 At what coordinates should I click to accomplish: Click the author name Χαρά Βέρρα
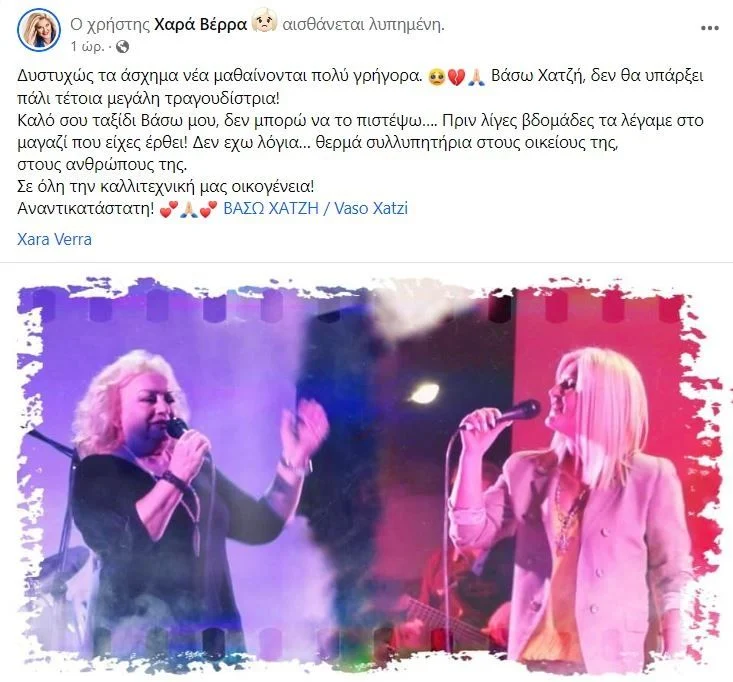point(200,24)
